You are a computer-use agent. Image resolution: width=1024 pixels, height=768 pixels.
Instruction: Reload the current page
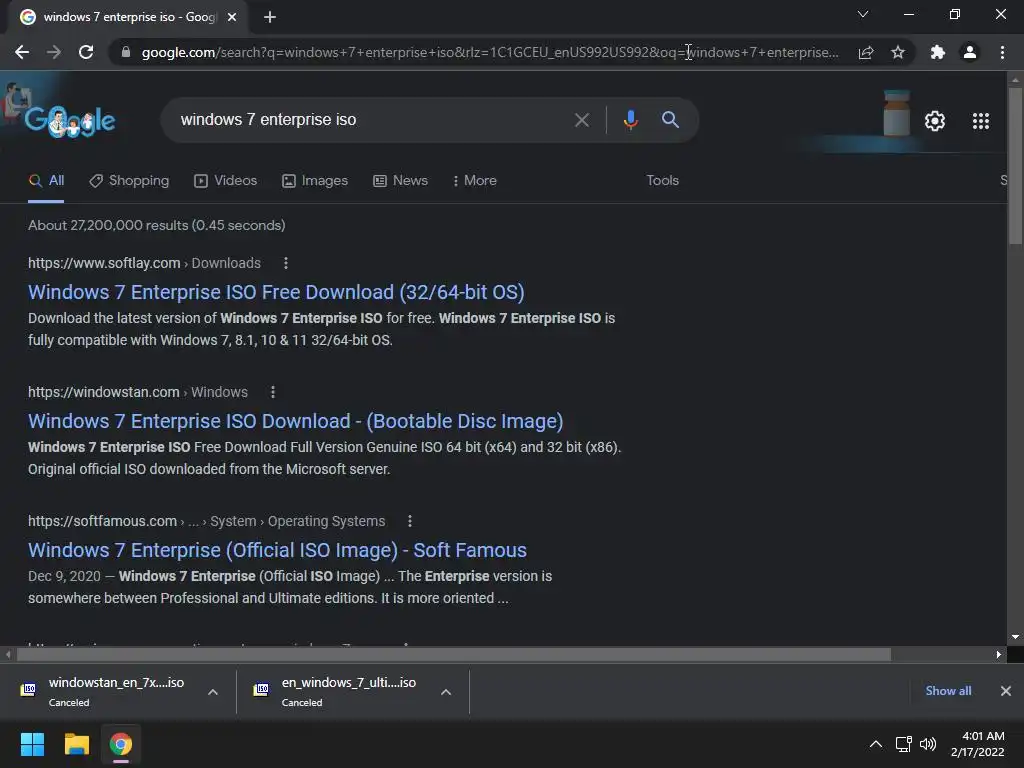coord(86,52)
